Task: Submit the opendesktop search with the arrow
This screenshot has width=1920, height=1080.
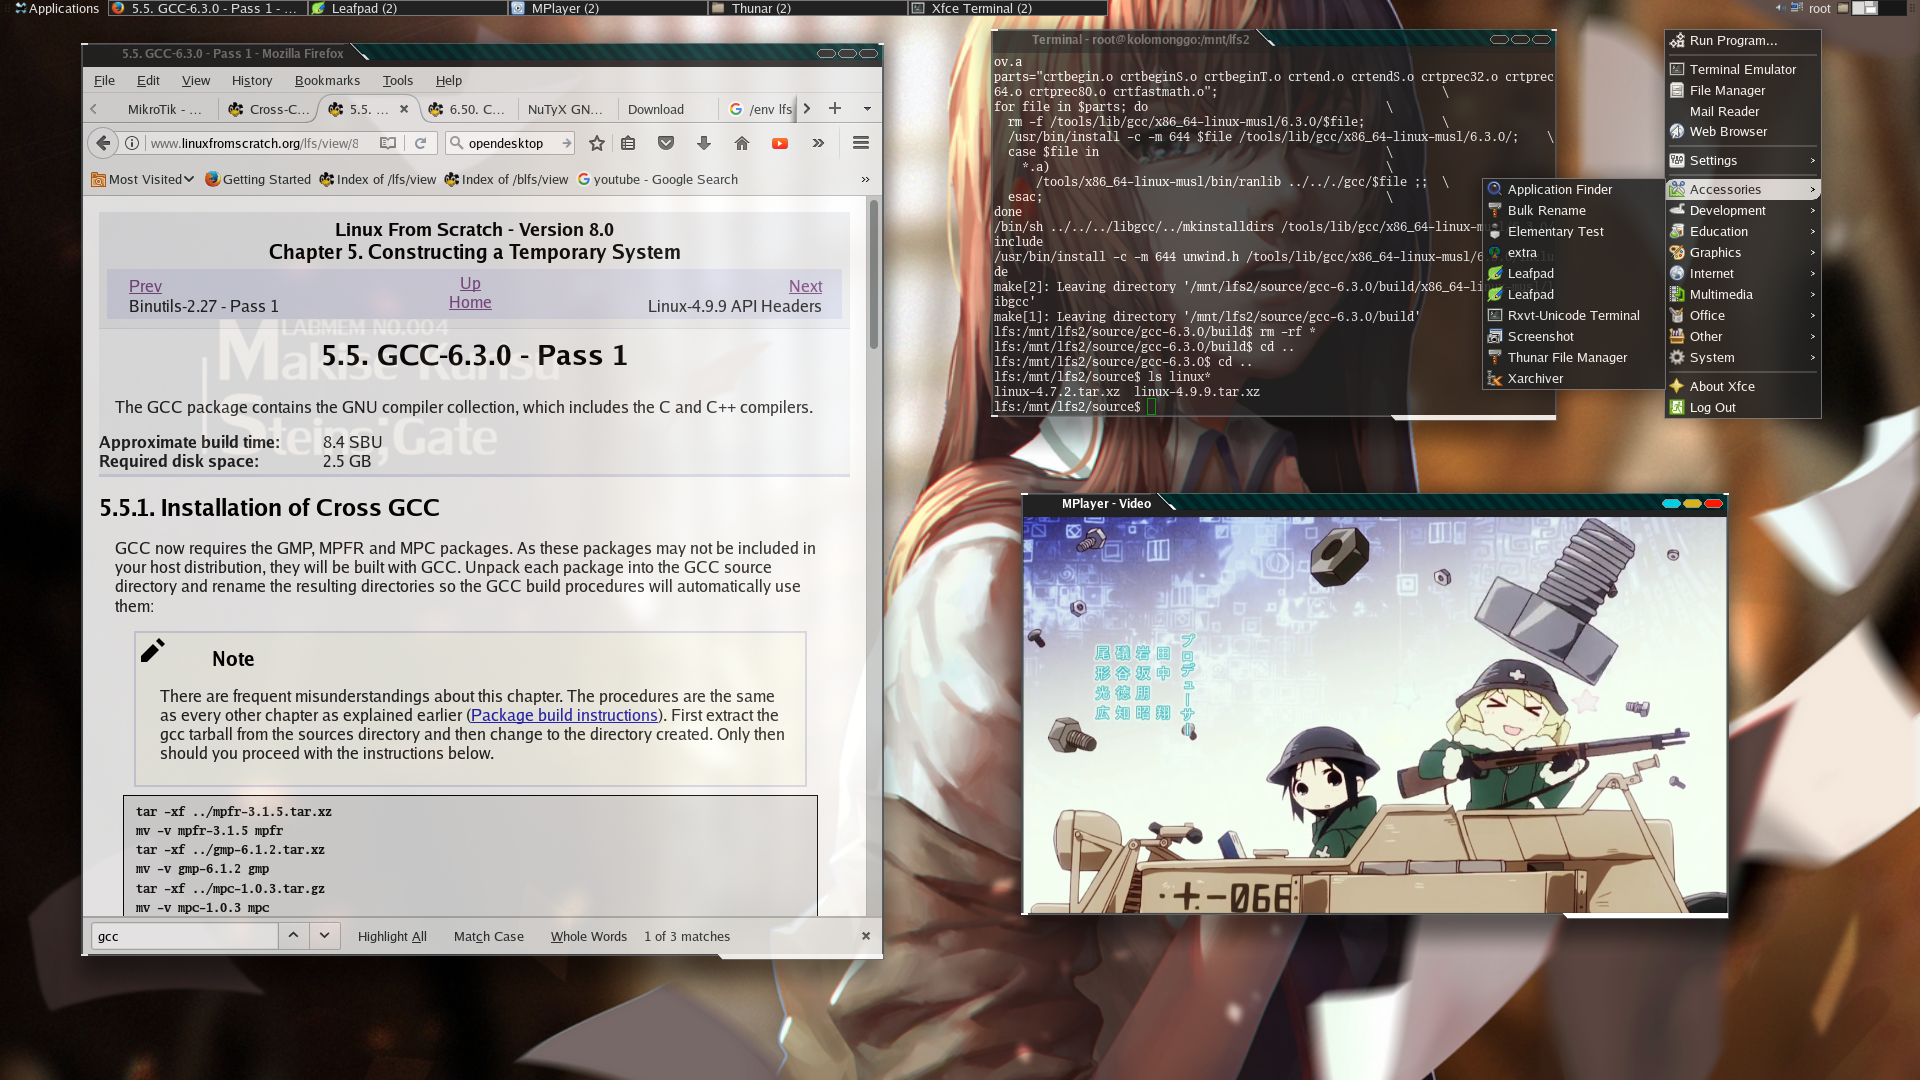Action: tap(567, 143)
